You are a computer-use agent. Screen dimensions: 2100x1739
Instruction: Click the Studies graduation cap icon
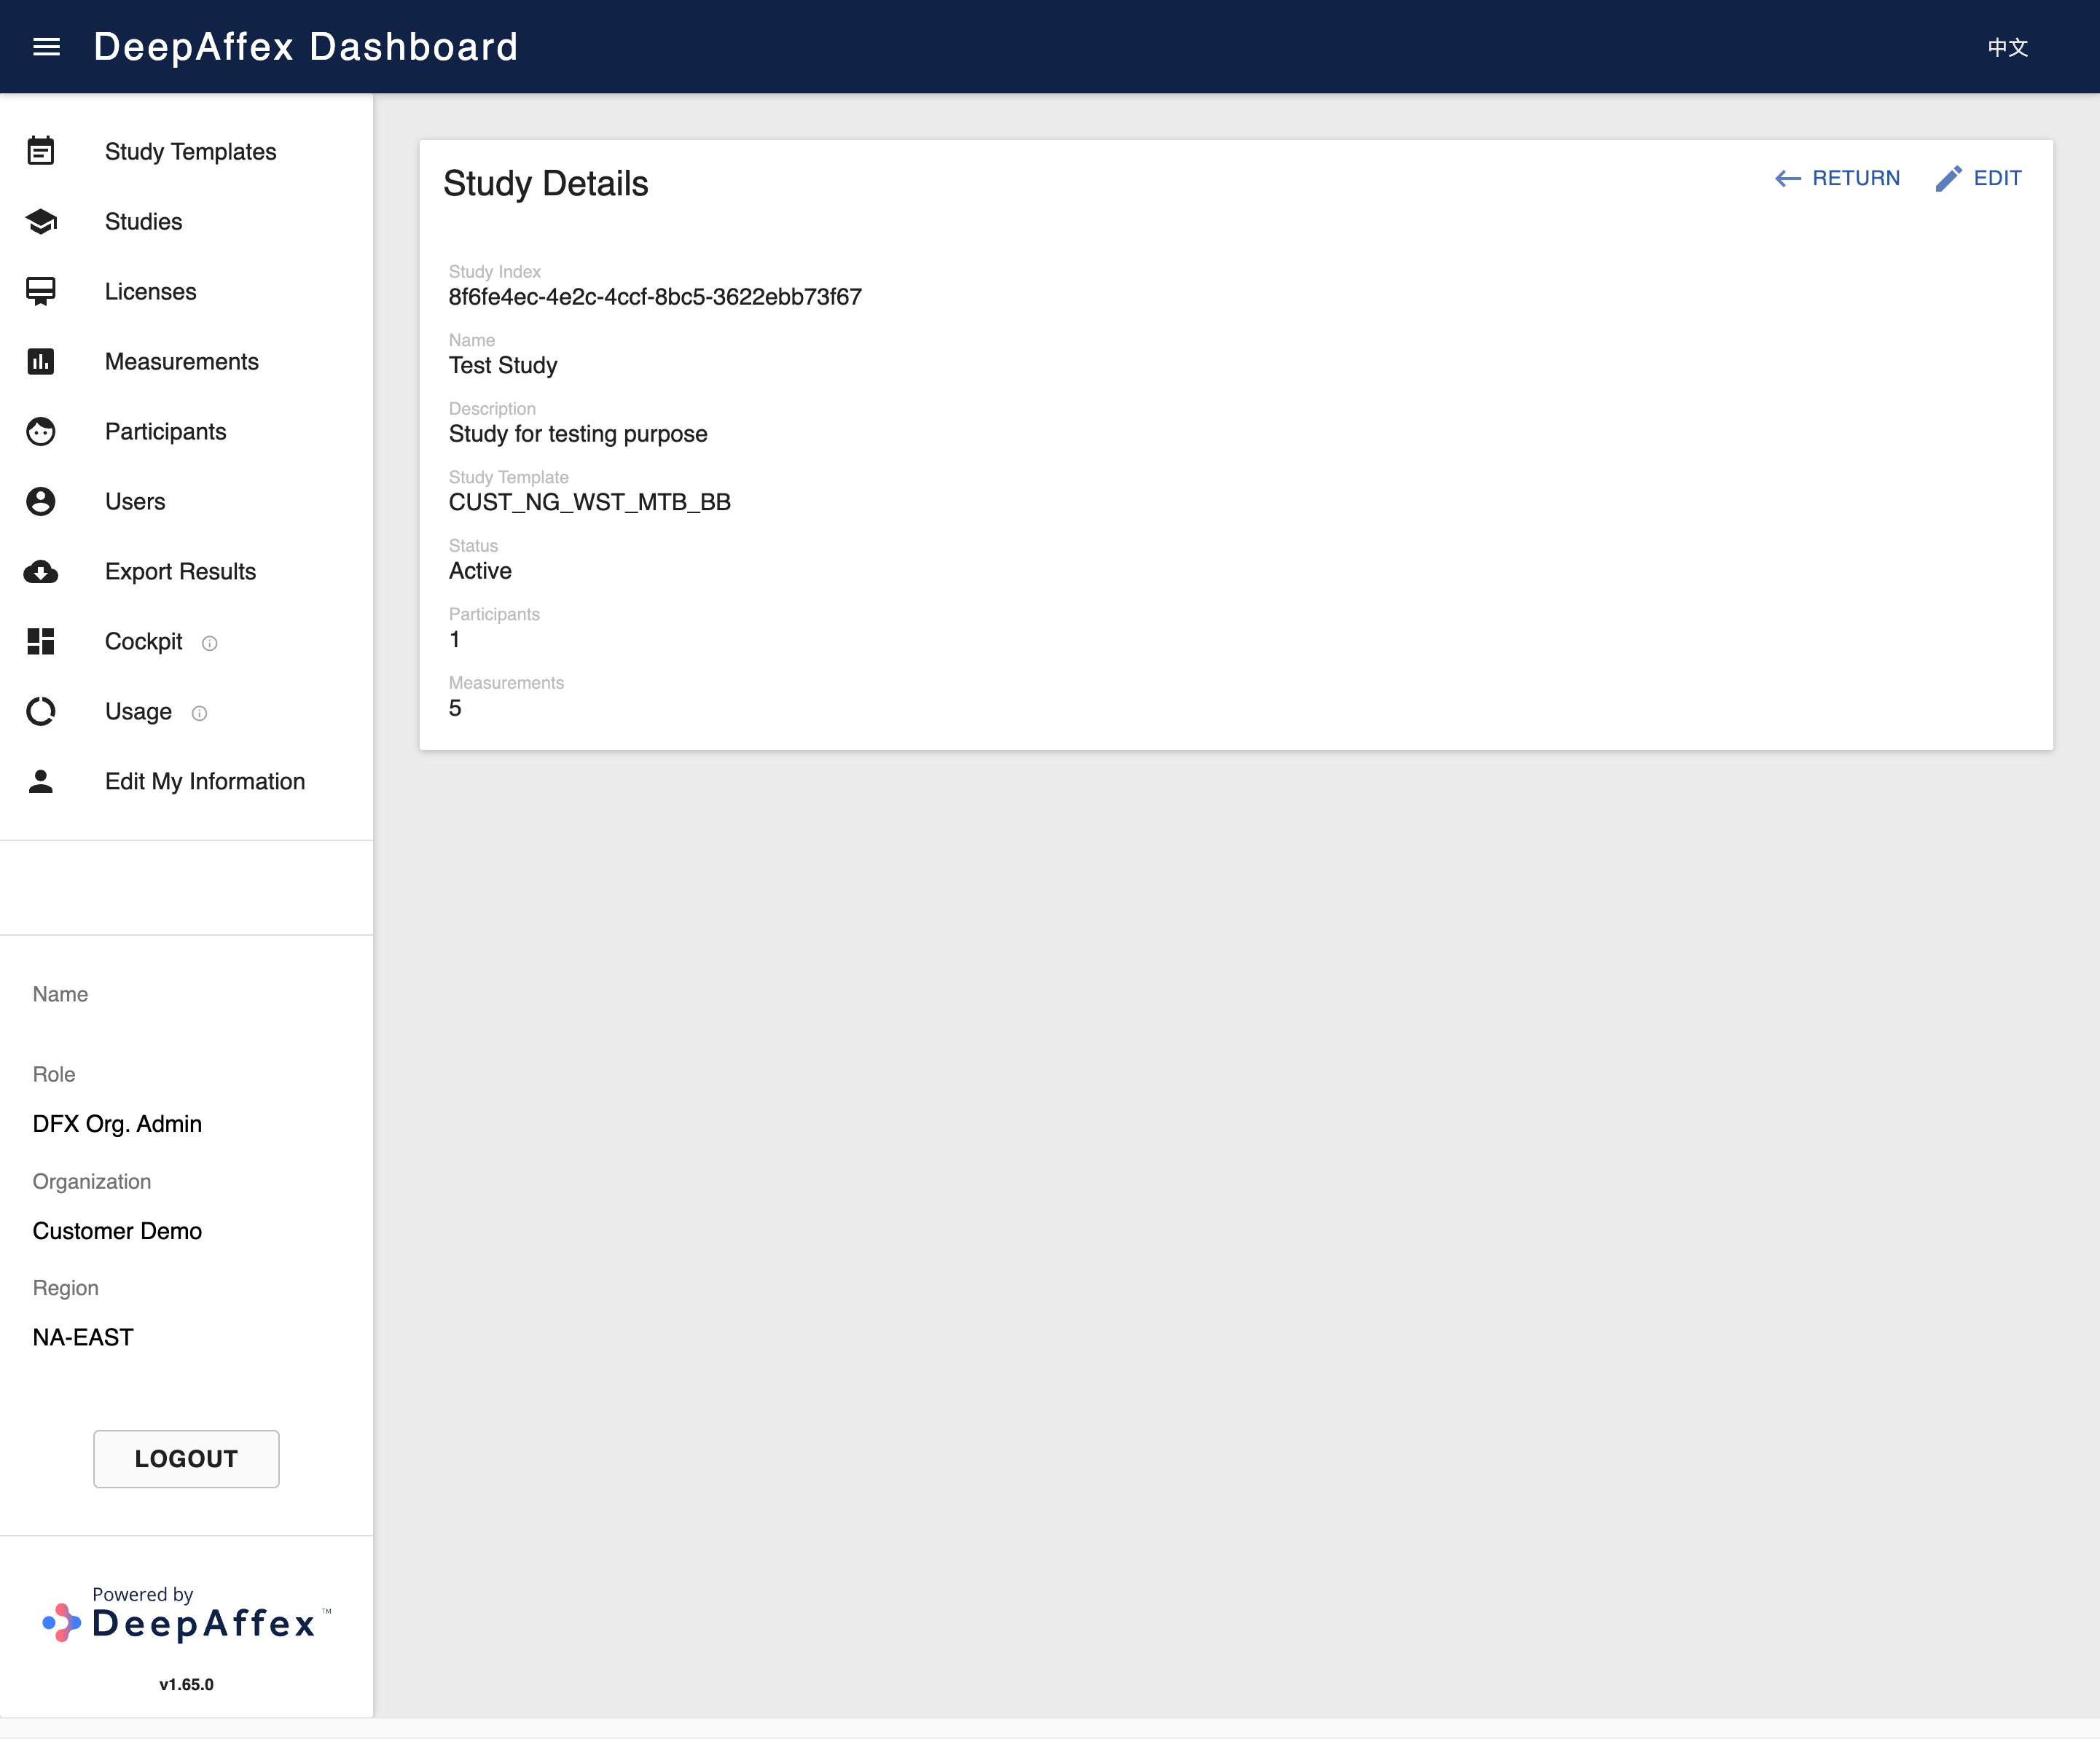click(41, 221)
